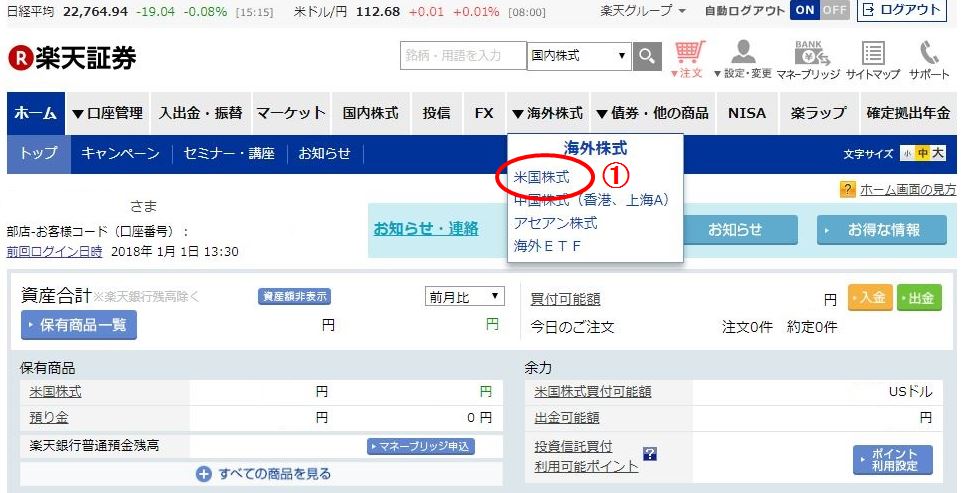Select large 大 font size
Viewport: 961px width, 493px height.
point(938,153)
